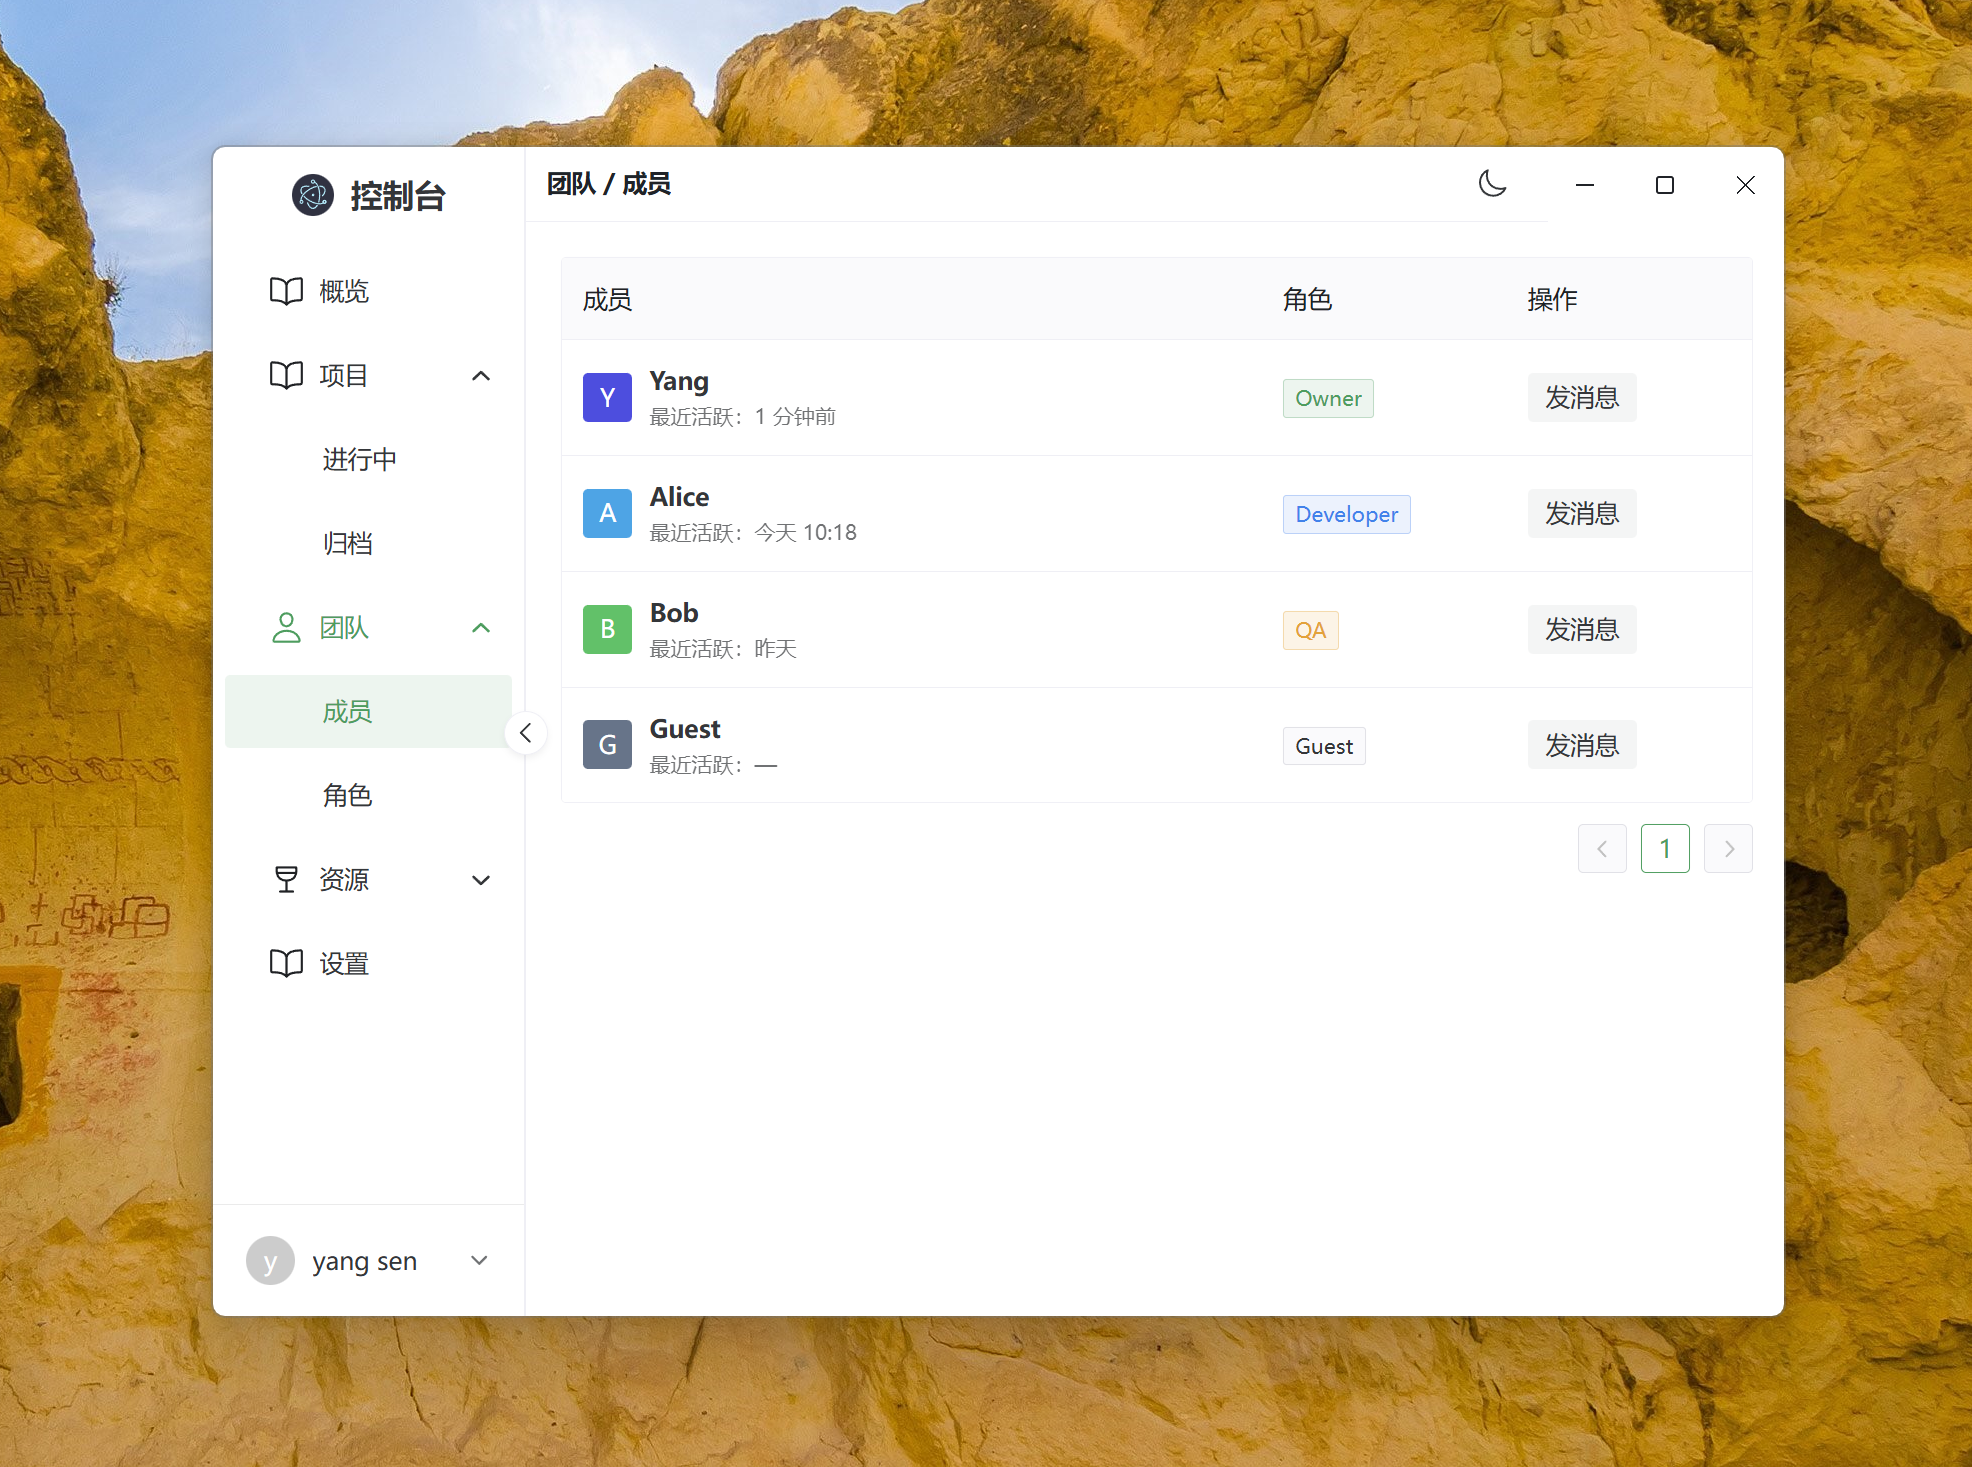This screenshot has height=1467, width=1972.
Task: Expand the 资源 section
Action: tap(481, 880)
